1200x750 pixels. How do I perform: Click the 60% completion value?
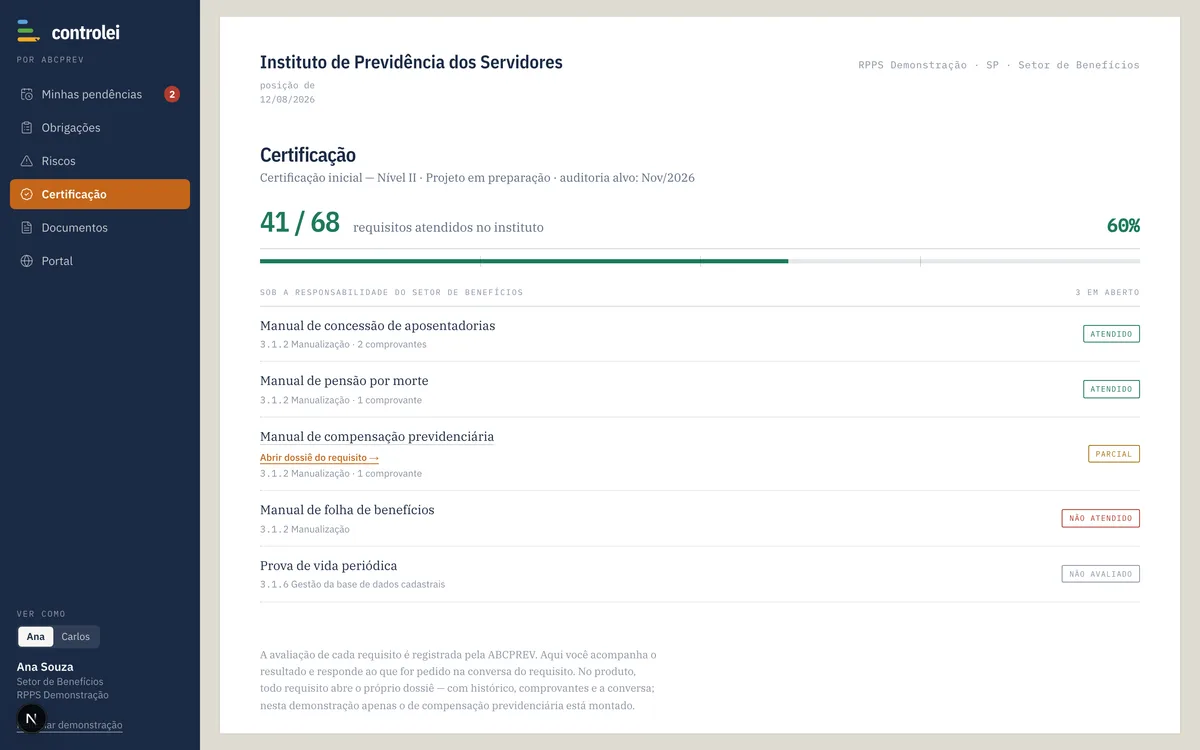pos(1123,226)
